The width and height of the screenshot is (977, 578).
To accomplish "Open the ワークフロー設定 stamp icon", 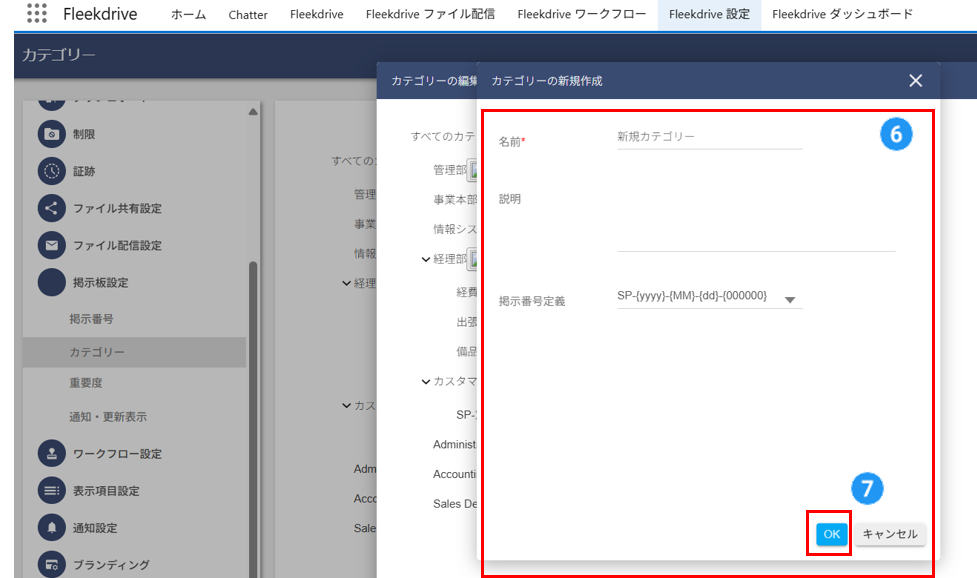I will (x=52, y=453).
